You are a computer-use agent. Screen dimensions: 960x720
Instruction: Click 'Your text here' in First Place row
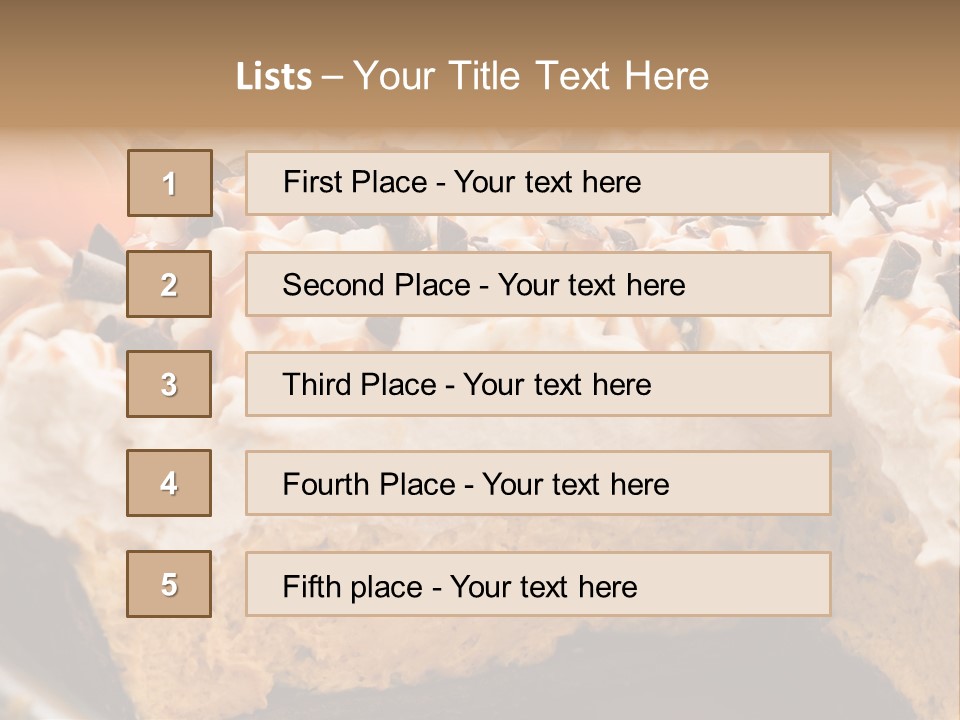click(547, 182)
